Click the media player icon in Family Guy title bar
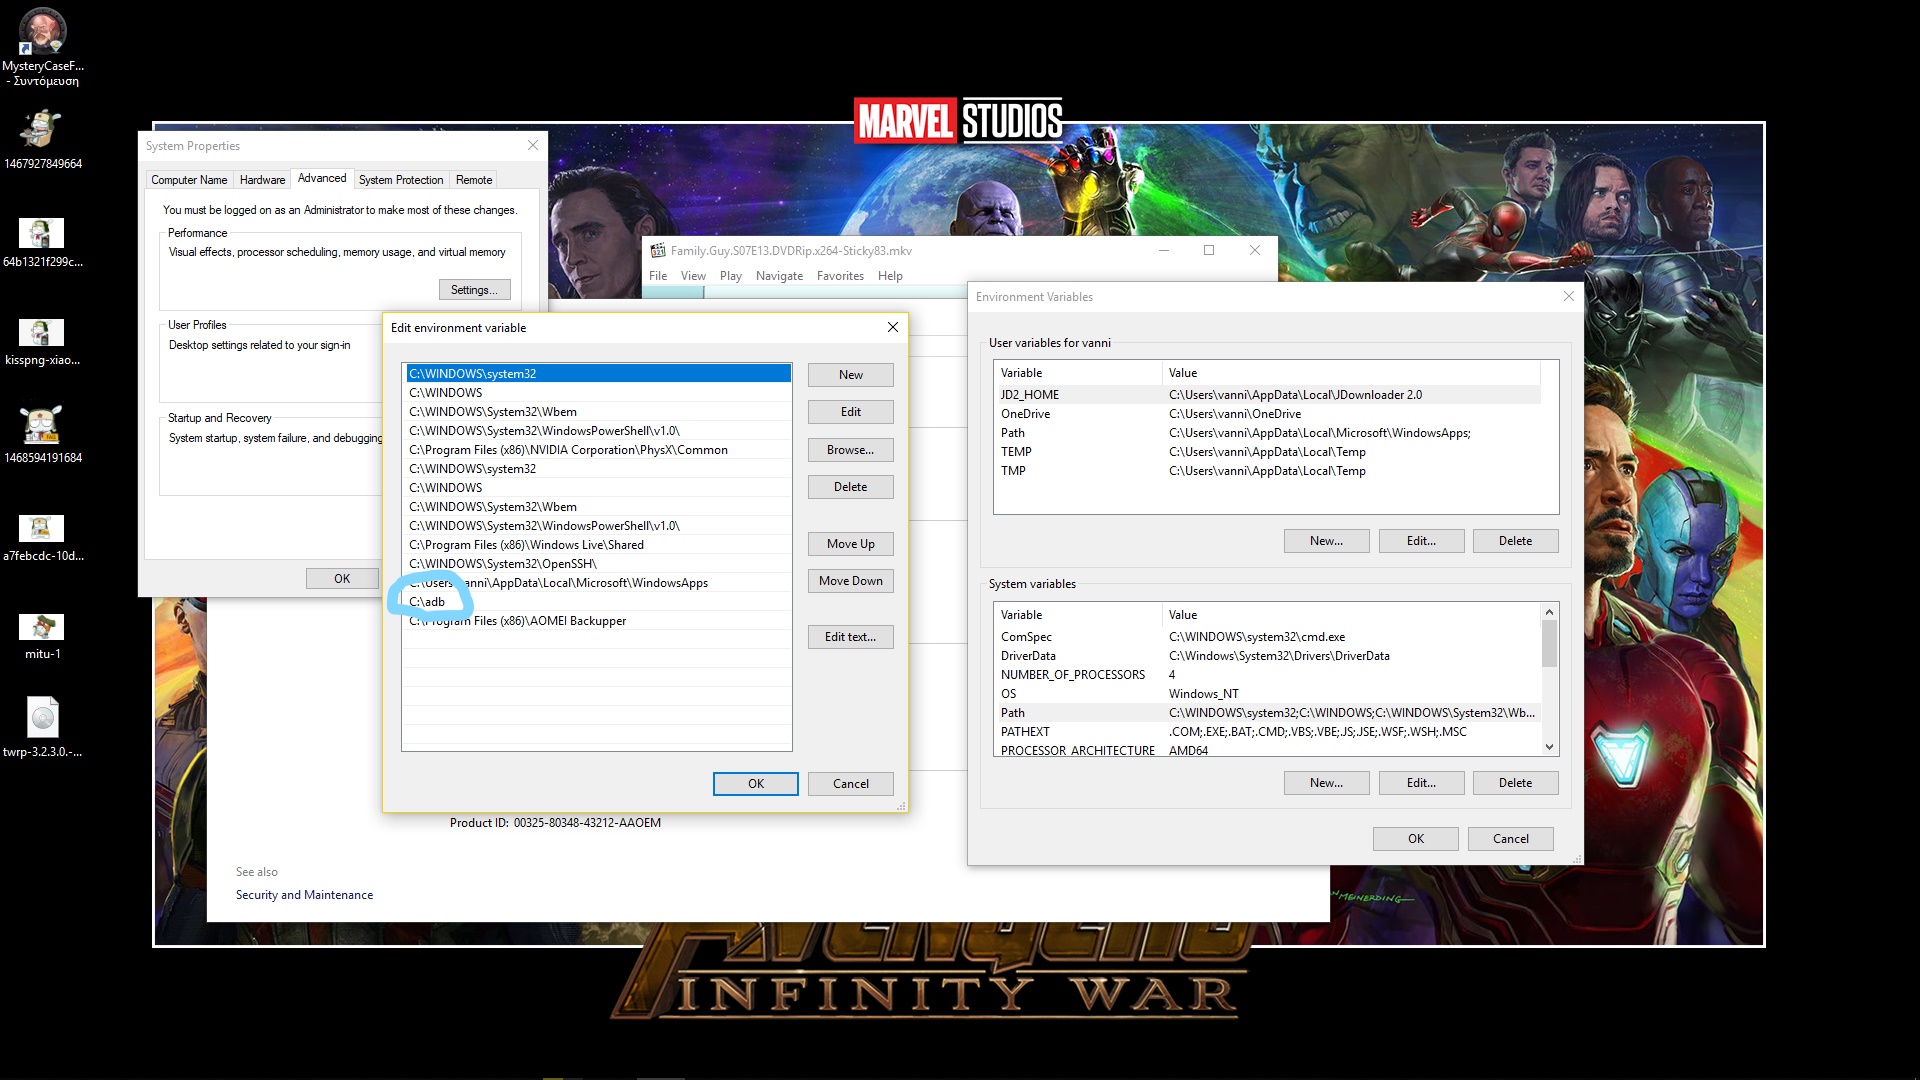The image size is (1920, 1080). point(658,251)
